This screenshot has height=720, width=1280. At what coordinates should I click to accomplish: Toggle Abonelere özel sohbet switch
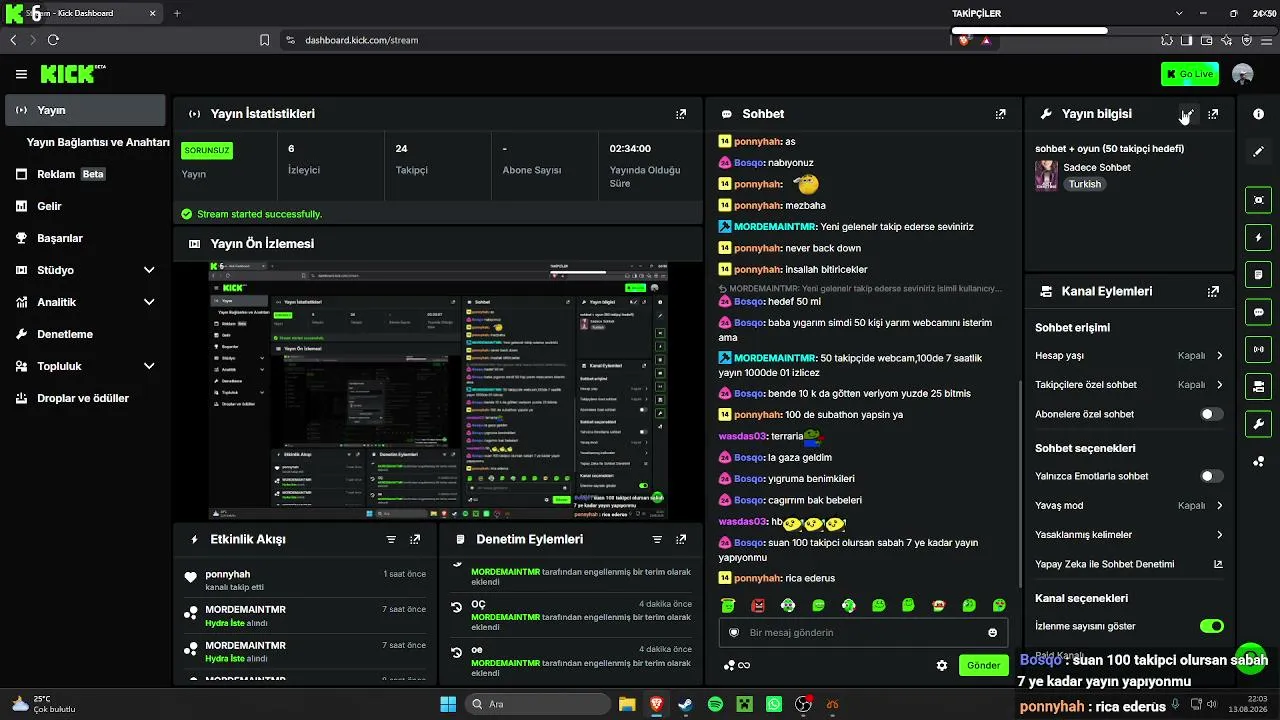[x=1211, y=414]
